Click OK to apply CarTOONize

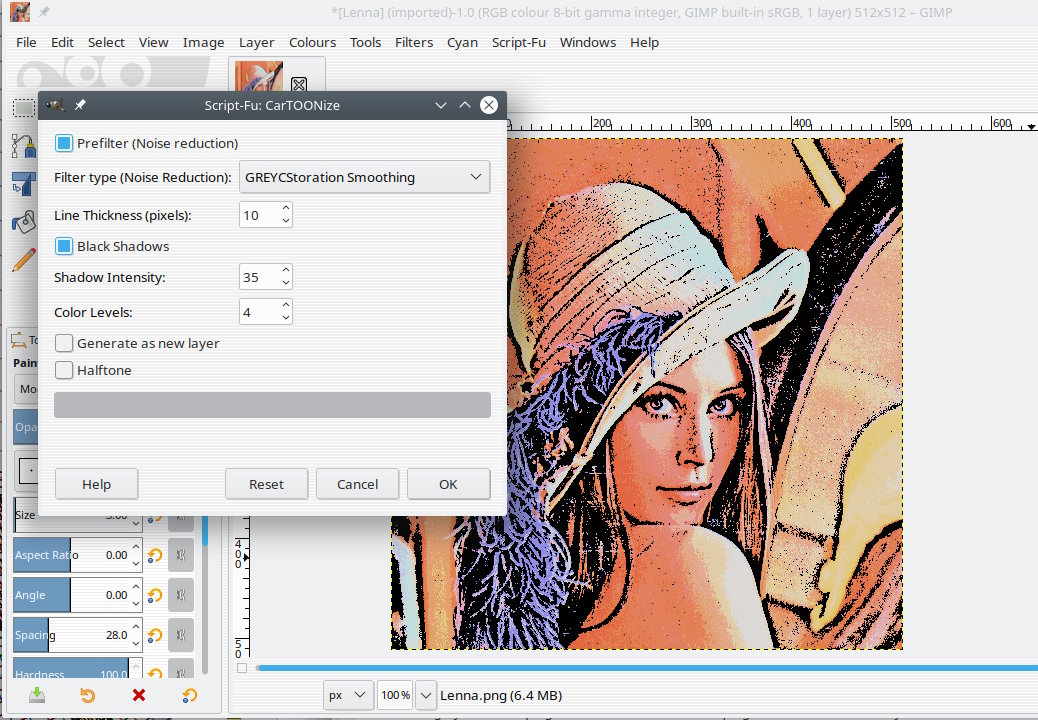pos(448,484)
